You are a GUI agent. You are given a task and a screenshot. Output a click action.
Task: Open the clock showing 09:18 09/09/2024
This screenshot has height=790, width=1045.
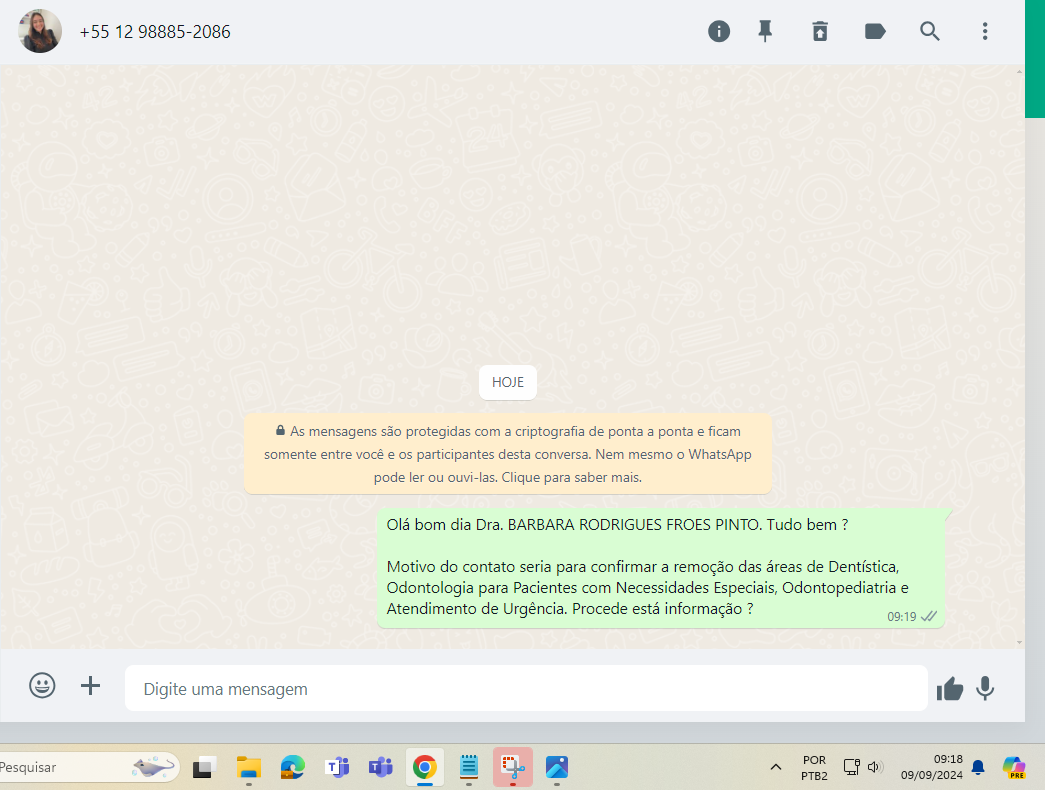[x=932, y=767]
